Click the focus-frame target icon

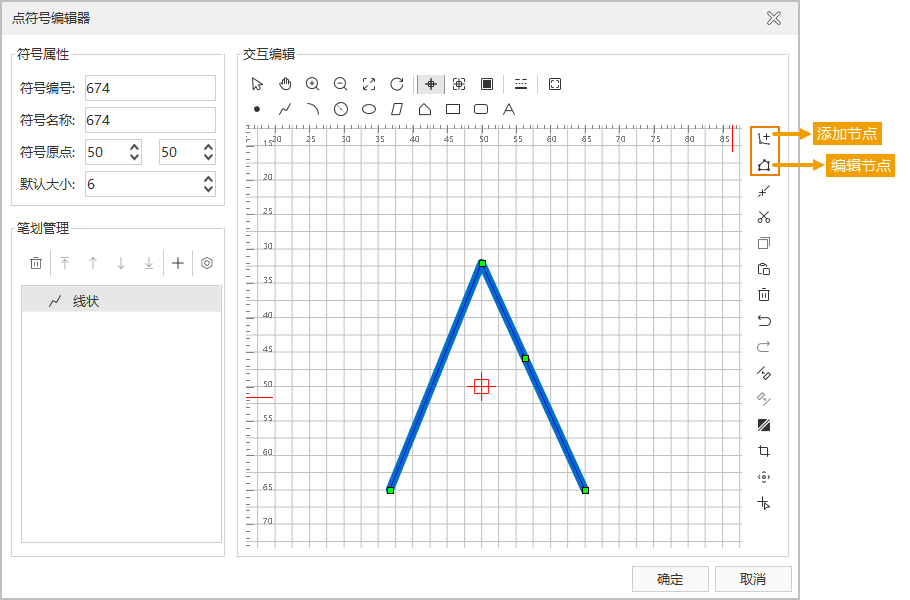(459, 84)
